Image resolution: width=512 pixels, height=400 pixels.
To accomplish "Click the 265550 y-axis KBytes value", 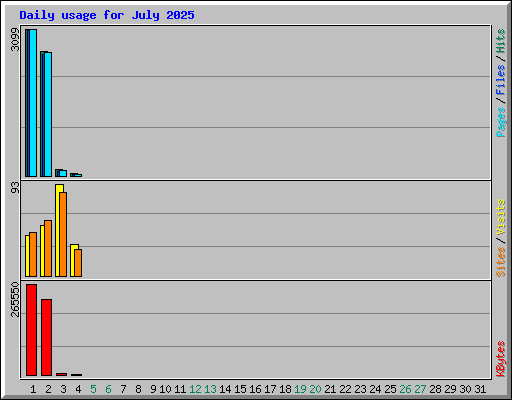I will [x=15, y=299].
